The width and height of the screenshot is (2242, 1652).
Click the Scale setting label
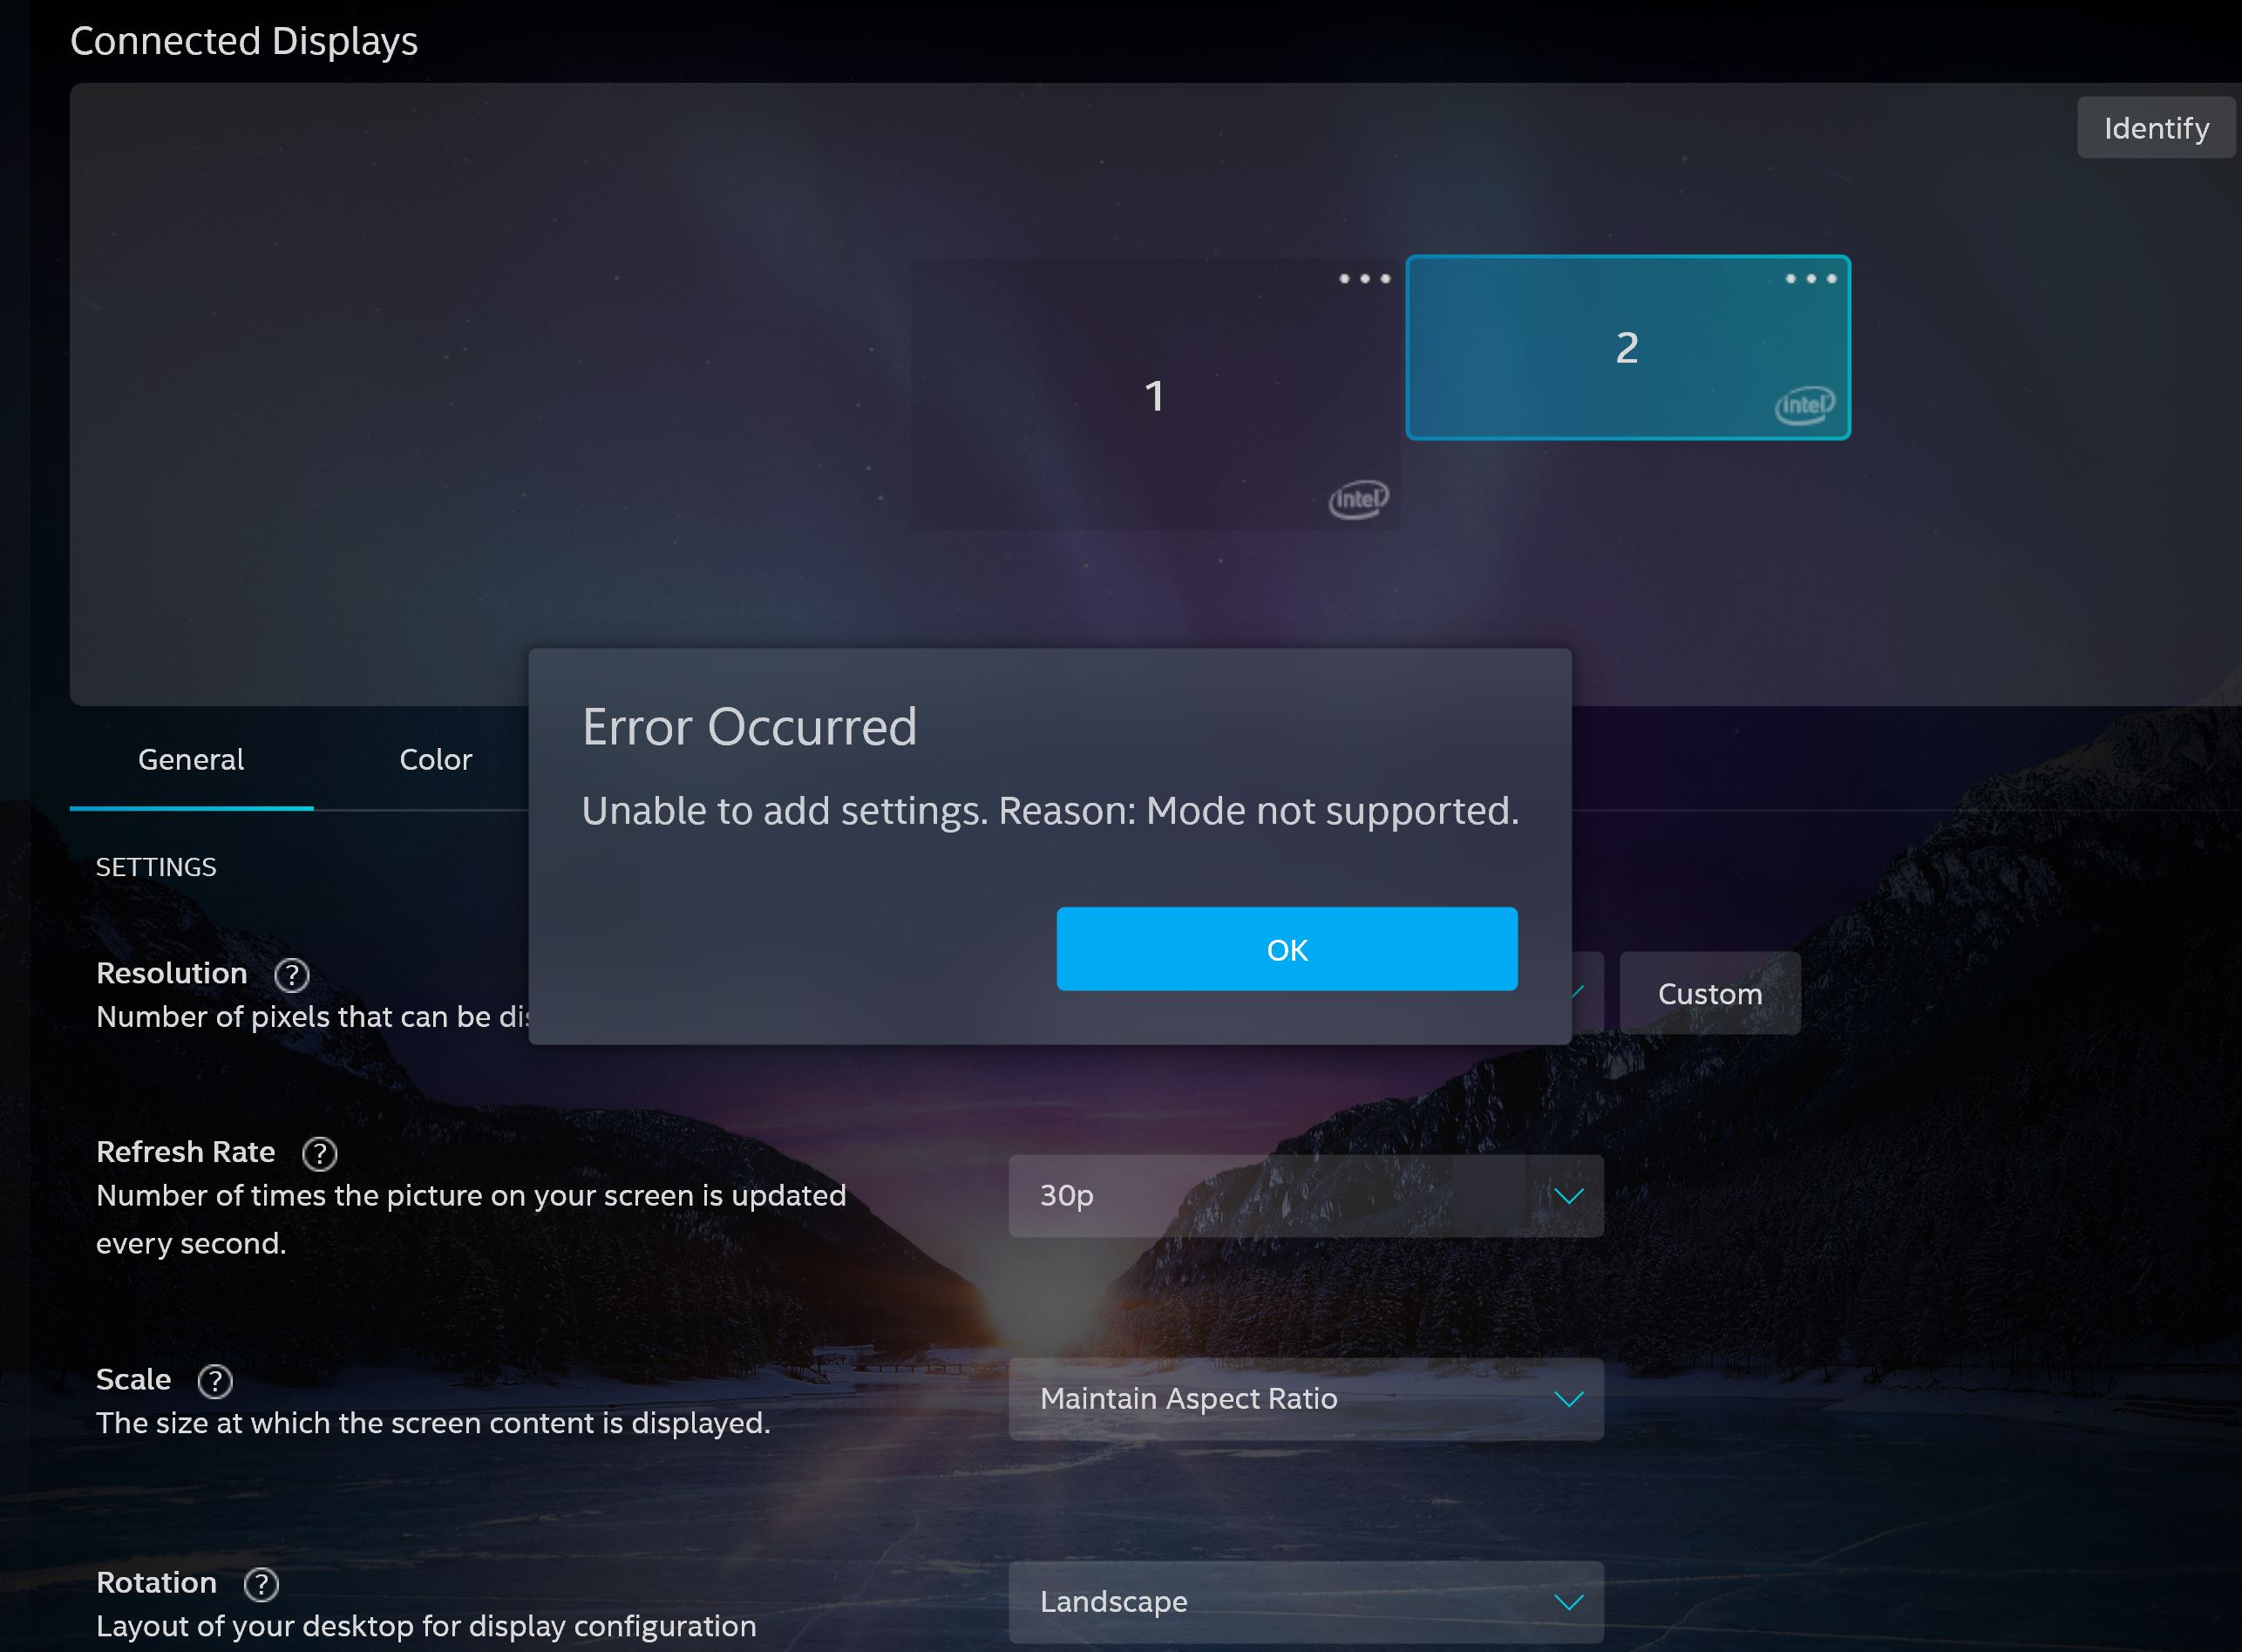[134, 1381]
